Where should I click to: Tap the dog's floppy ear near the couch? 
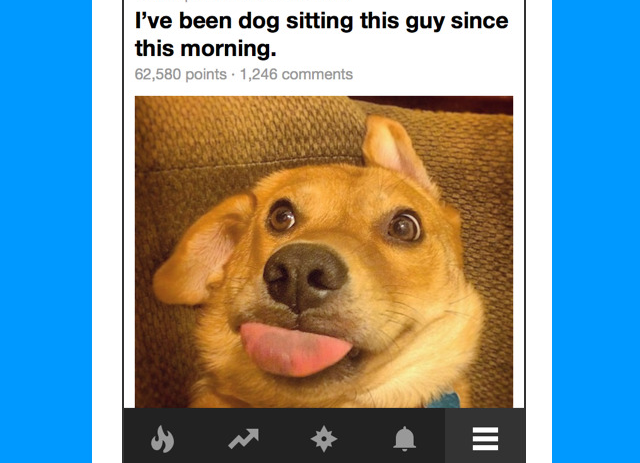pyautogui.click(x=200, y=251)
